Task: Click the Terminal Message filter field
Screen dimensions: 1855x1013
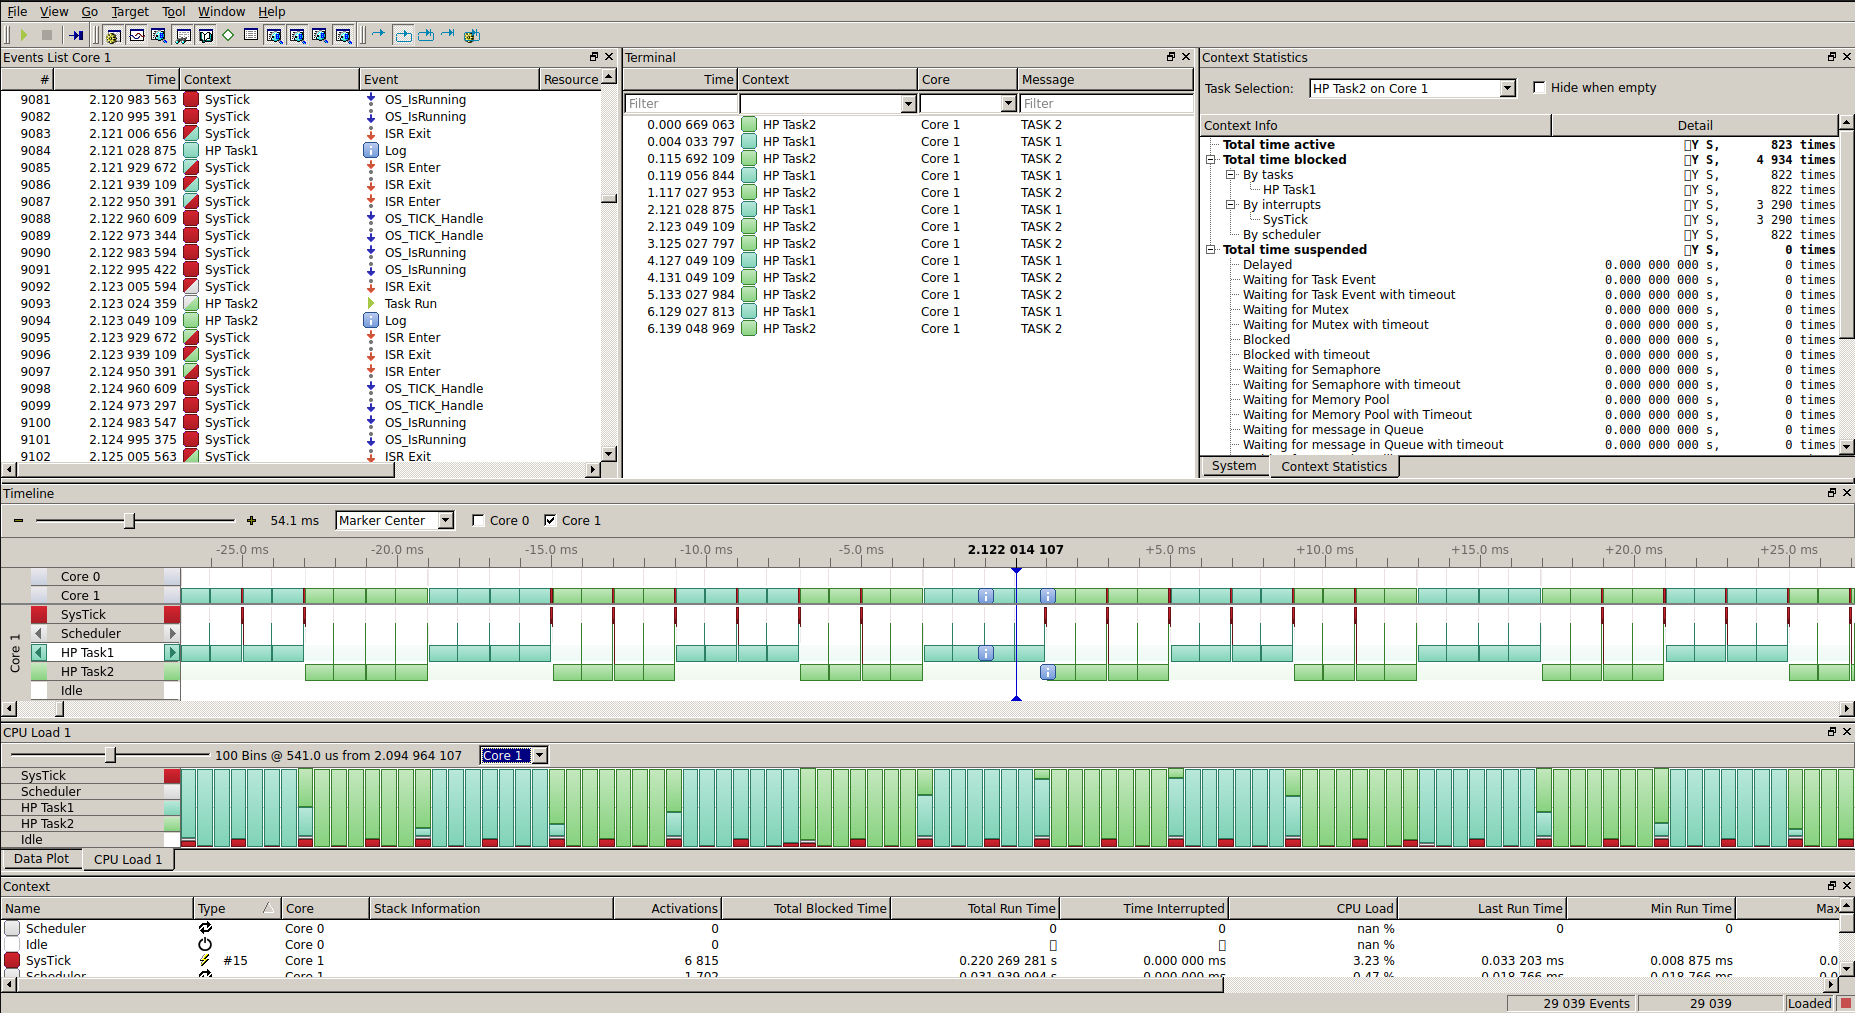Action: click(x=1105, y=103)
